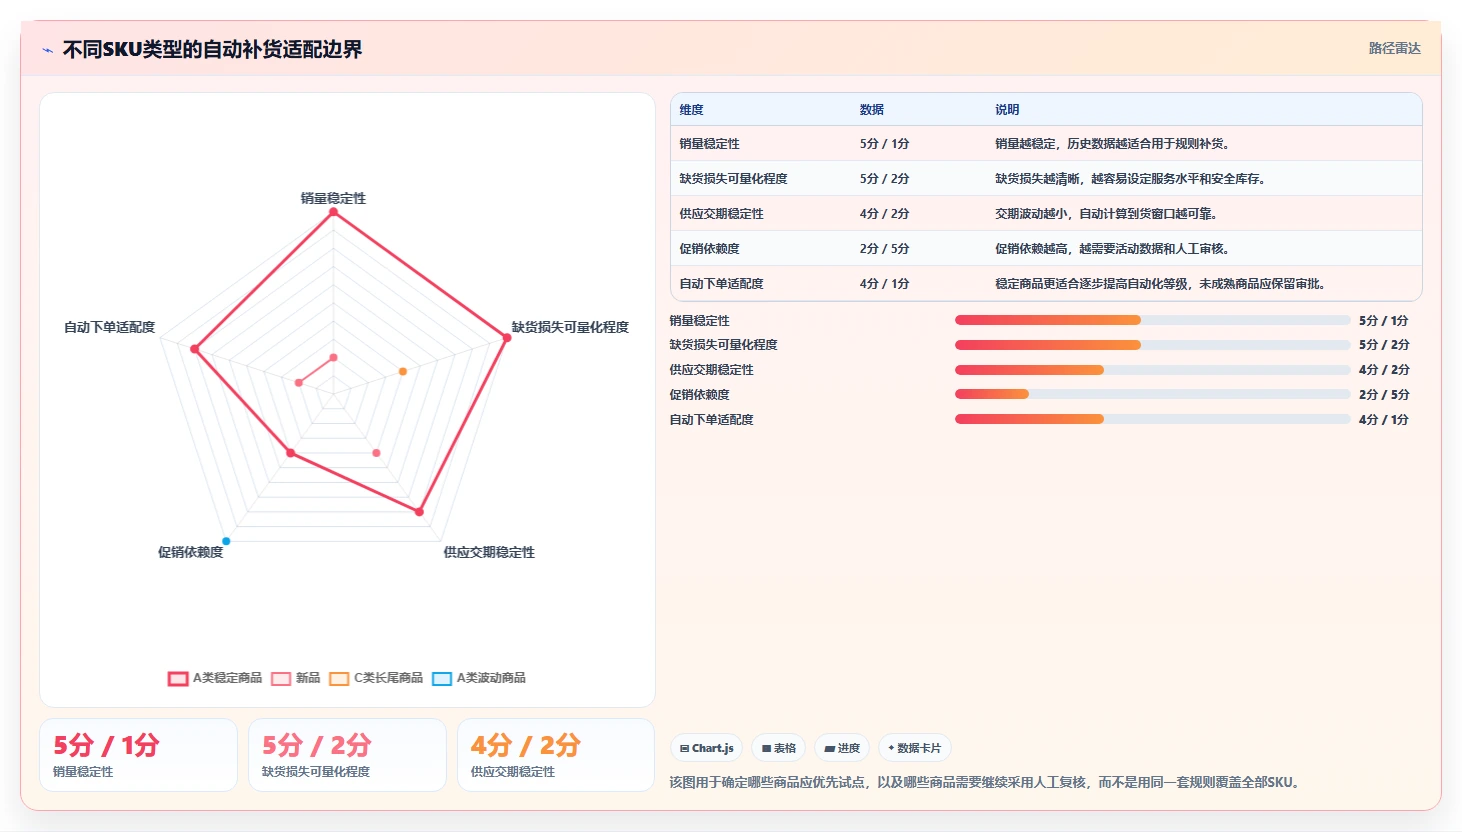
Task: Click the radar point at 缺货损失可量化程度 vertex
Action: (x=507, y=338)
